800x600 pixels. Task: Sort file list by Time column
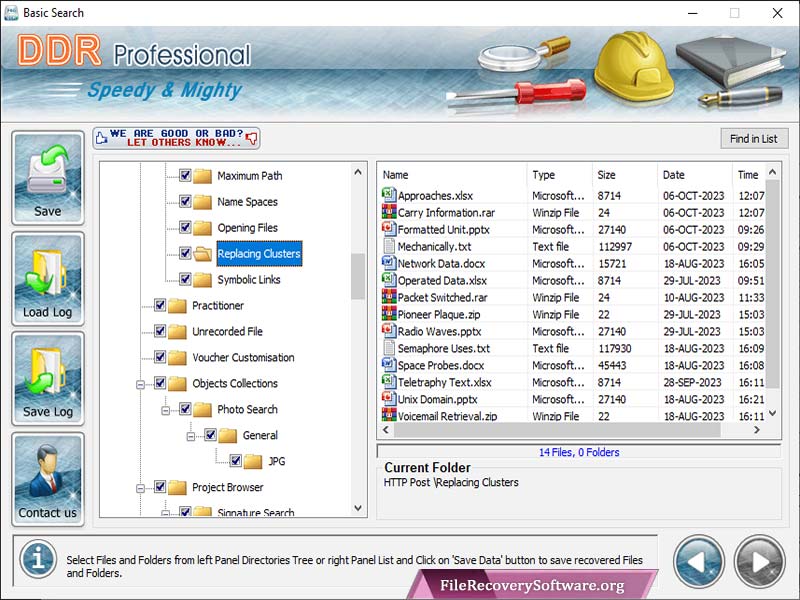(748, 174)
